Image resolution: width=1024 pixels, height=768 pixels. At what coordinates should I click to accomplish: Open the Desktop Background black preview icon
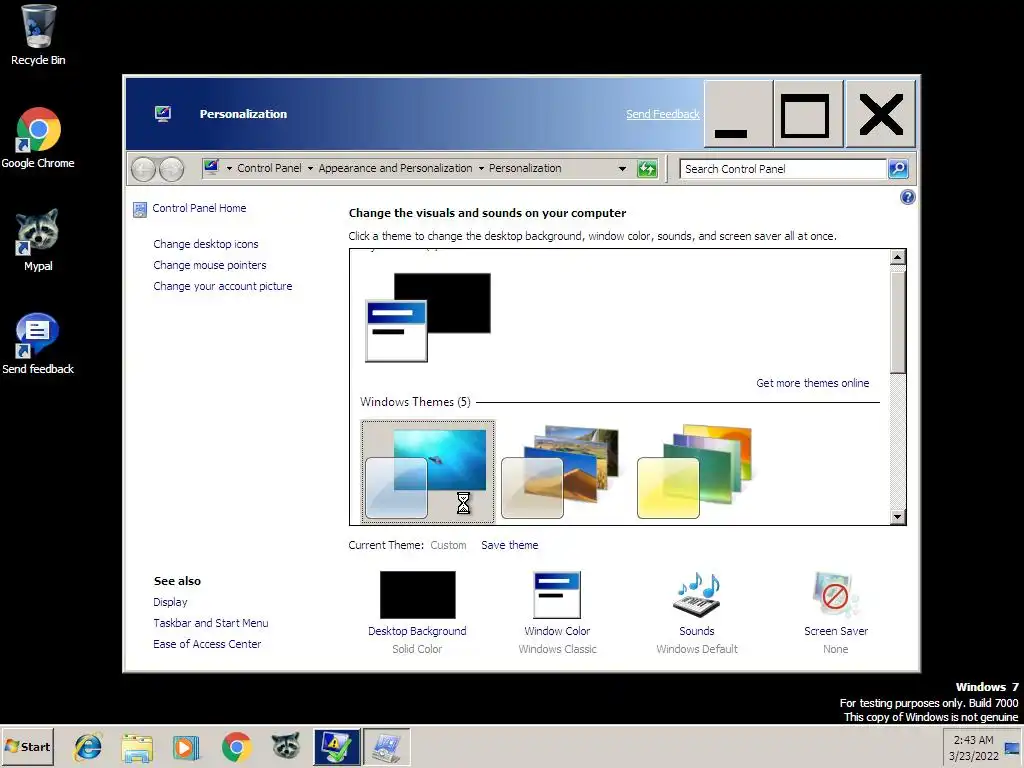417,595
